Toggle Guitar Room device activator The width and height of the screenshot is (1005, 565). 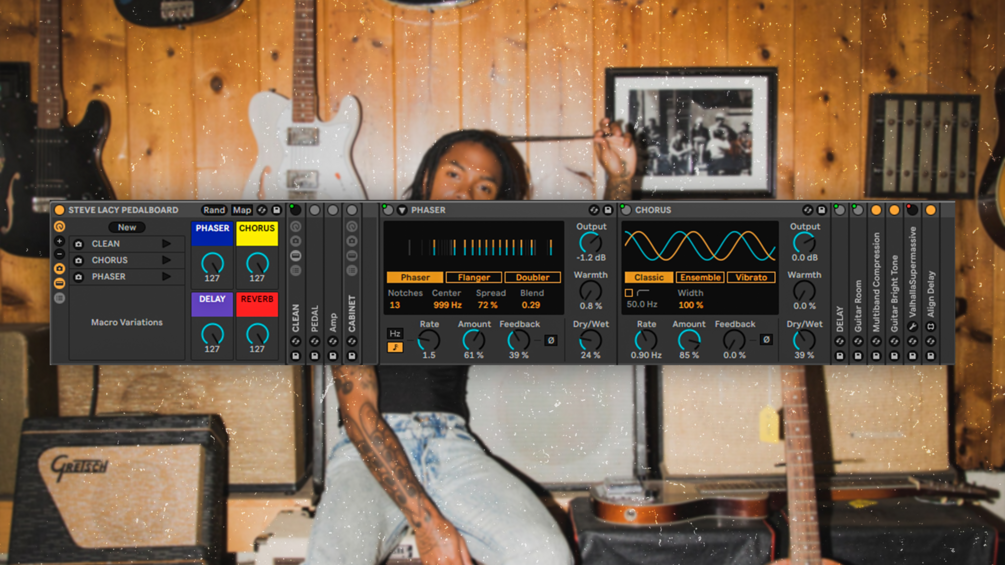click(858, 210)
